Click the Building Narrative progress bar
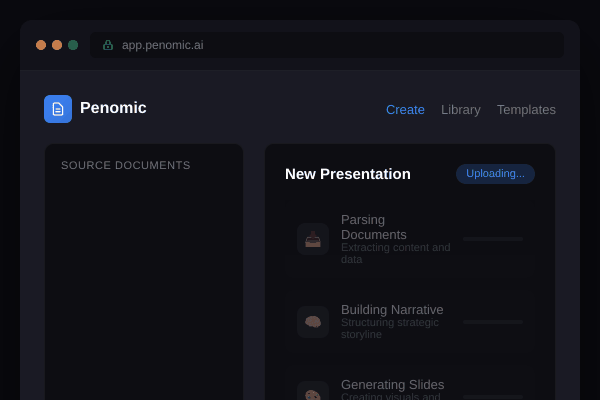Viewport: 600px width, 400px height. 493,322
